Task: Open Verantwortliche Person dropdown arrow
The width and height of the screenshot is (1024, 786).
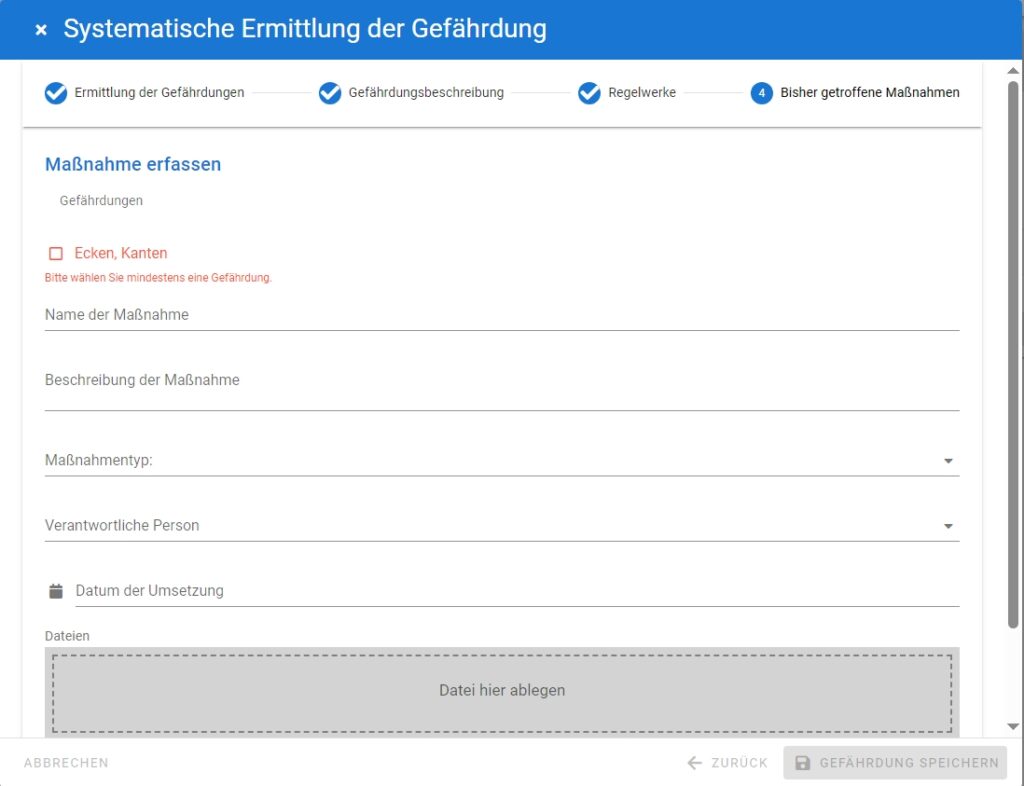Action: point(948,526)
